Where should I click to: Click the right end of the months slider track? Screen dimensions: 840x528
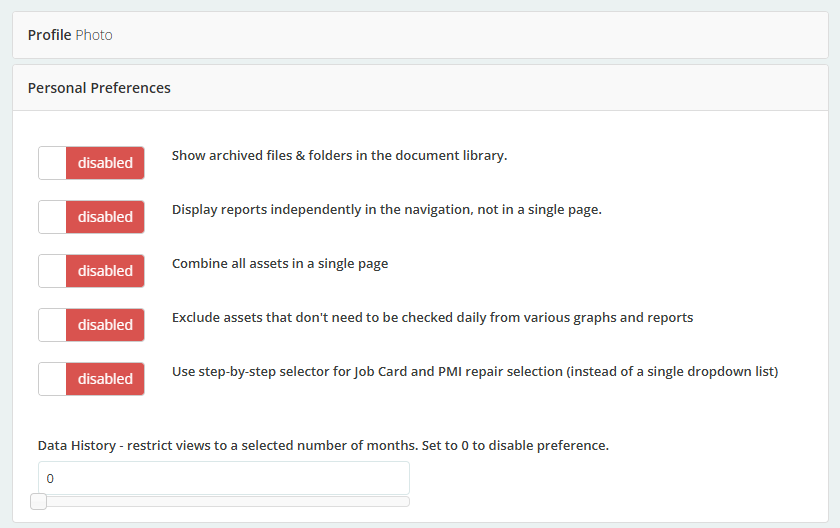[404, 501]
